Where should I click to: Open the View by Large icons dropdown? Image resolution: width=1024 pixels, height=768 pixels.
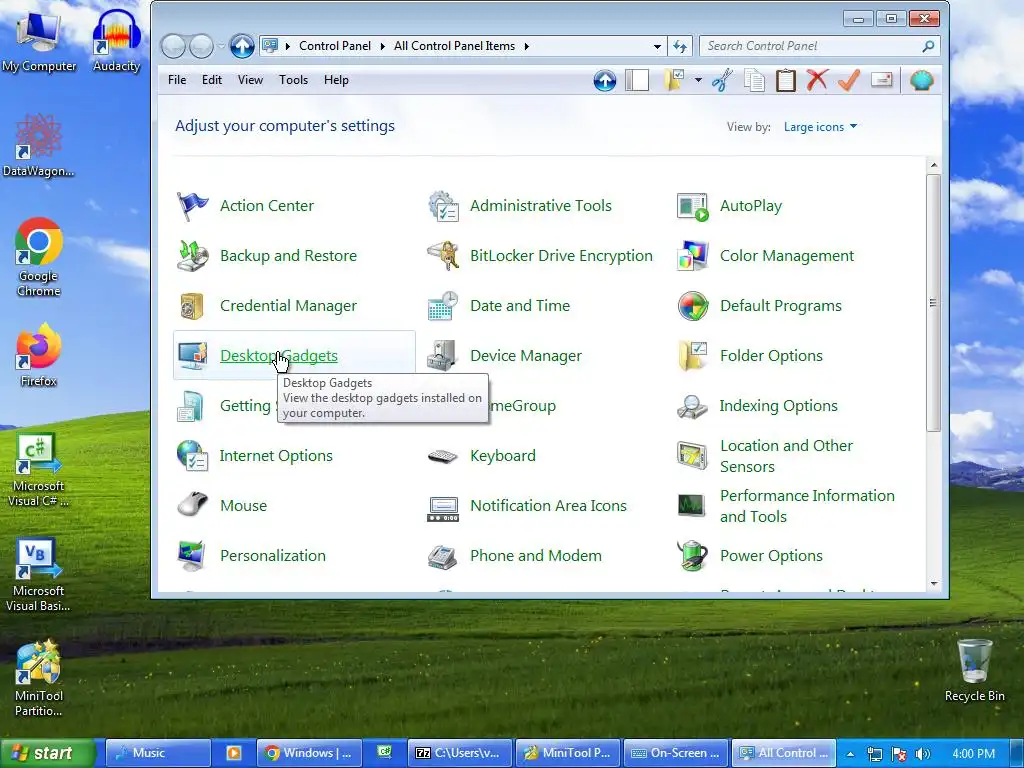tap(820, 127)
